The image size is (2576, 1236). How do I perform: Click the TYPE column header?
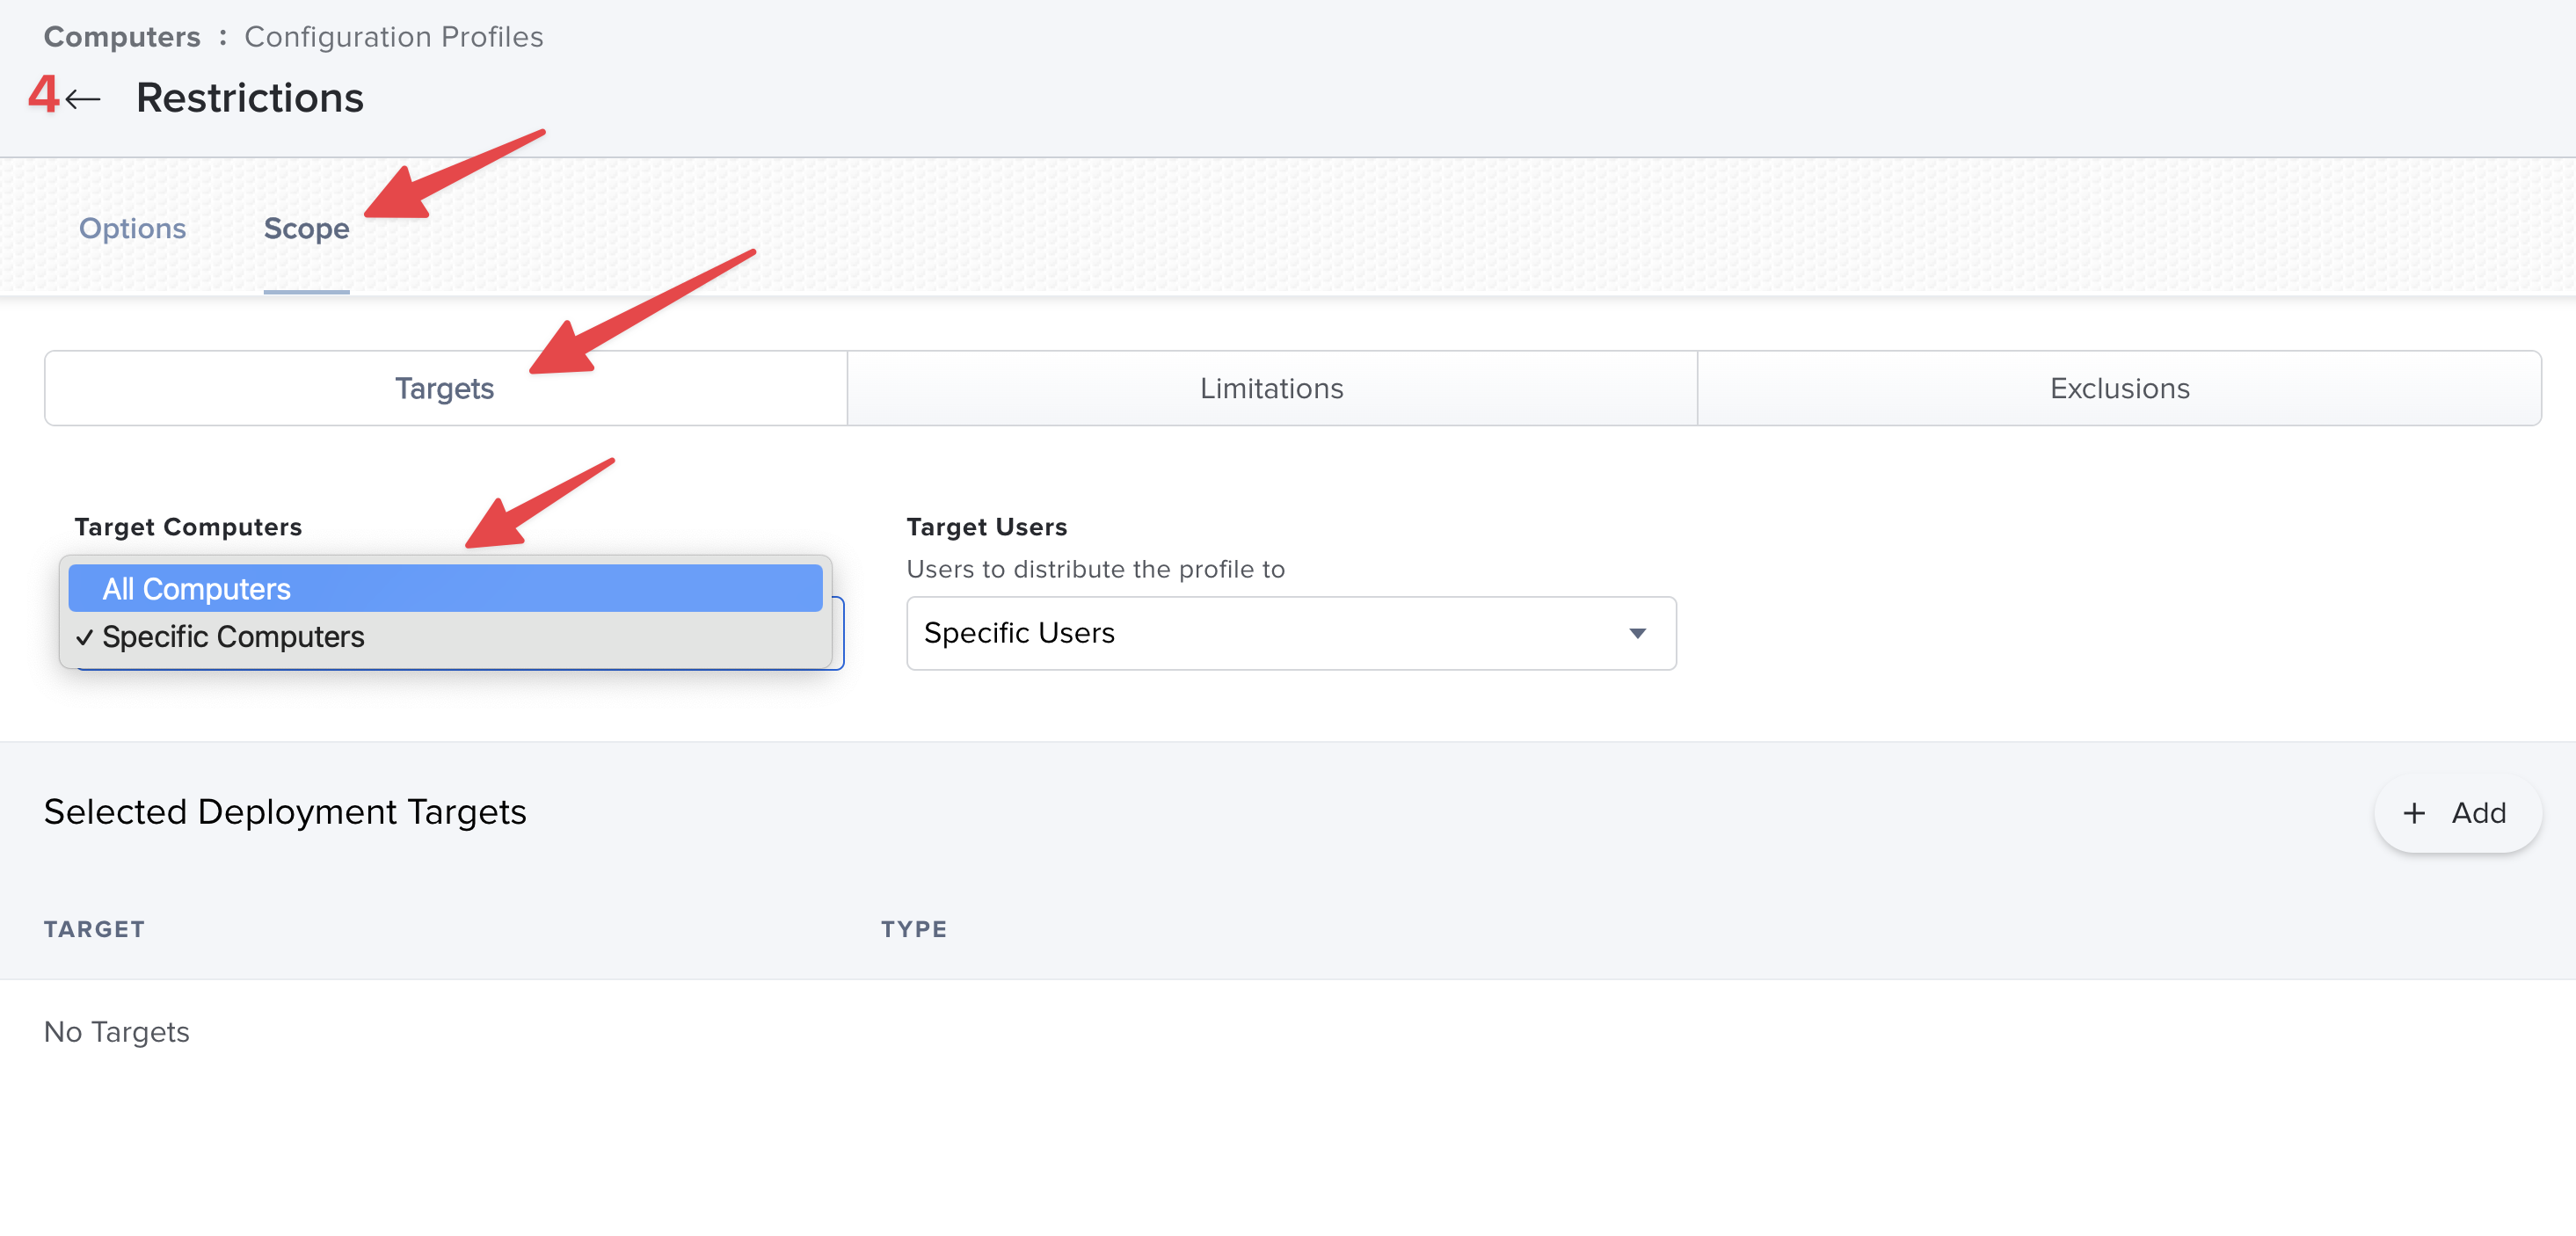point(913,929)
